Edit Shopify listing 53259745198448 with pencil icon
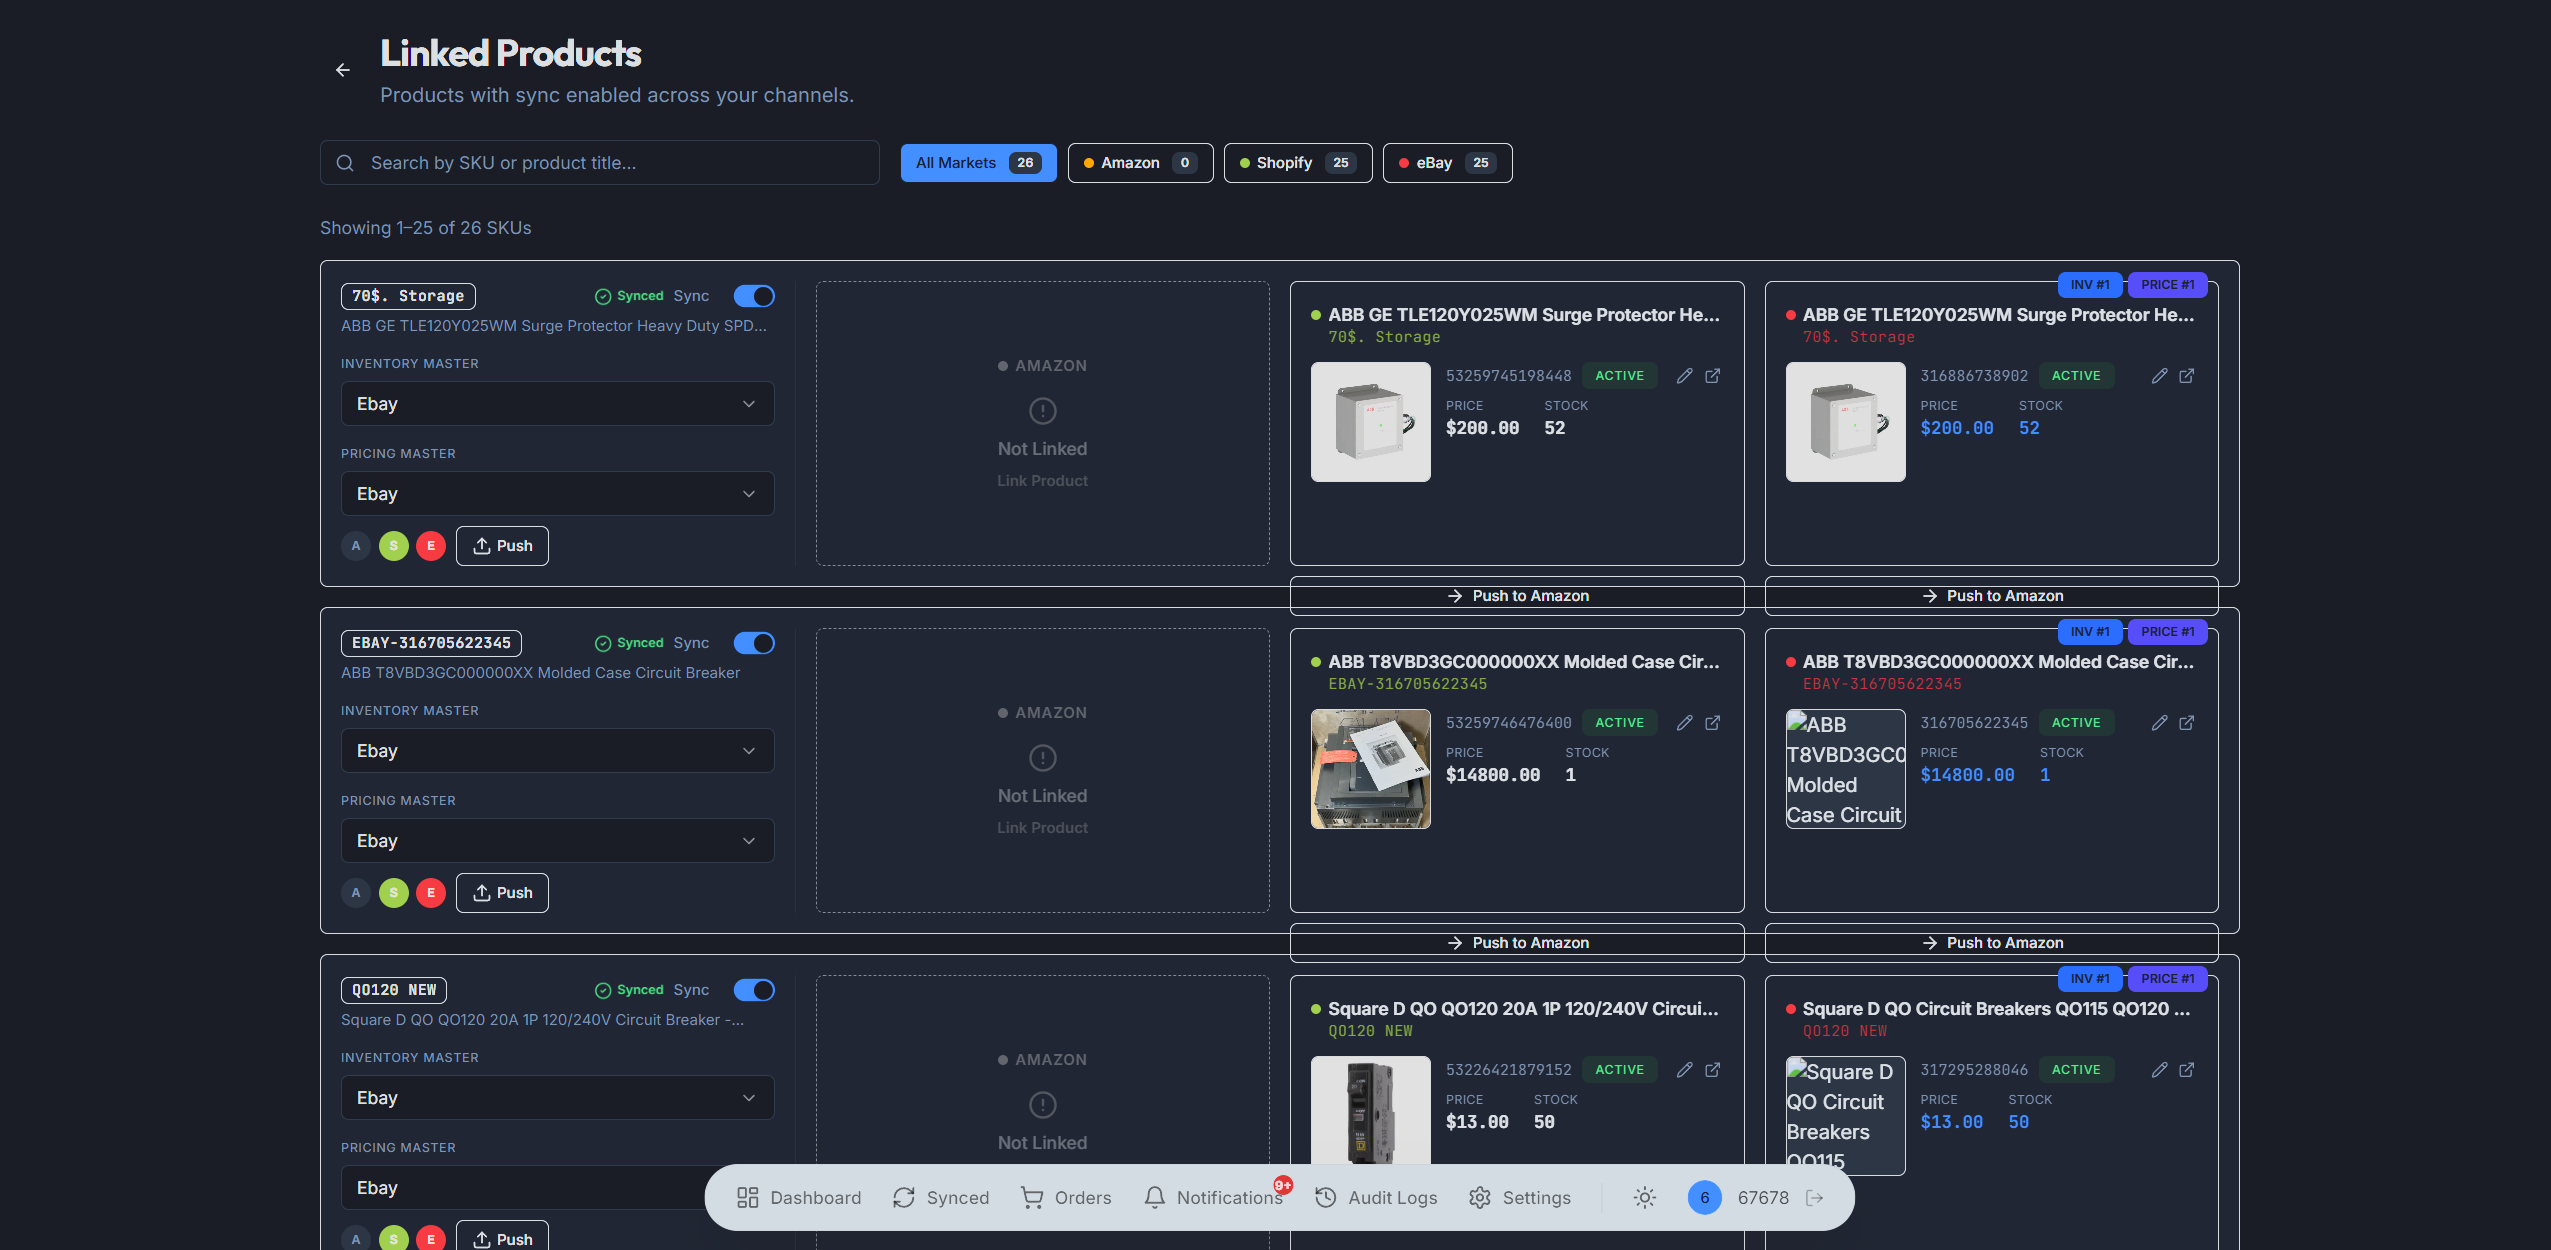 click(x=1685, y=376)
